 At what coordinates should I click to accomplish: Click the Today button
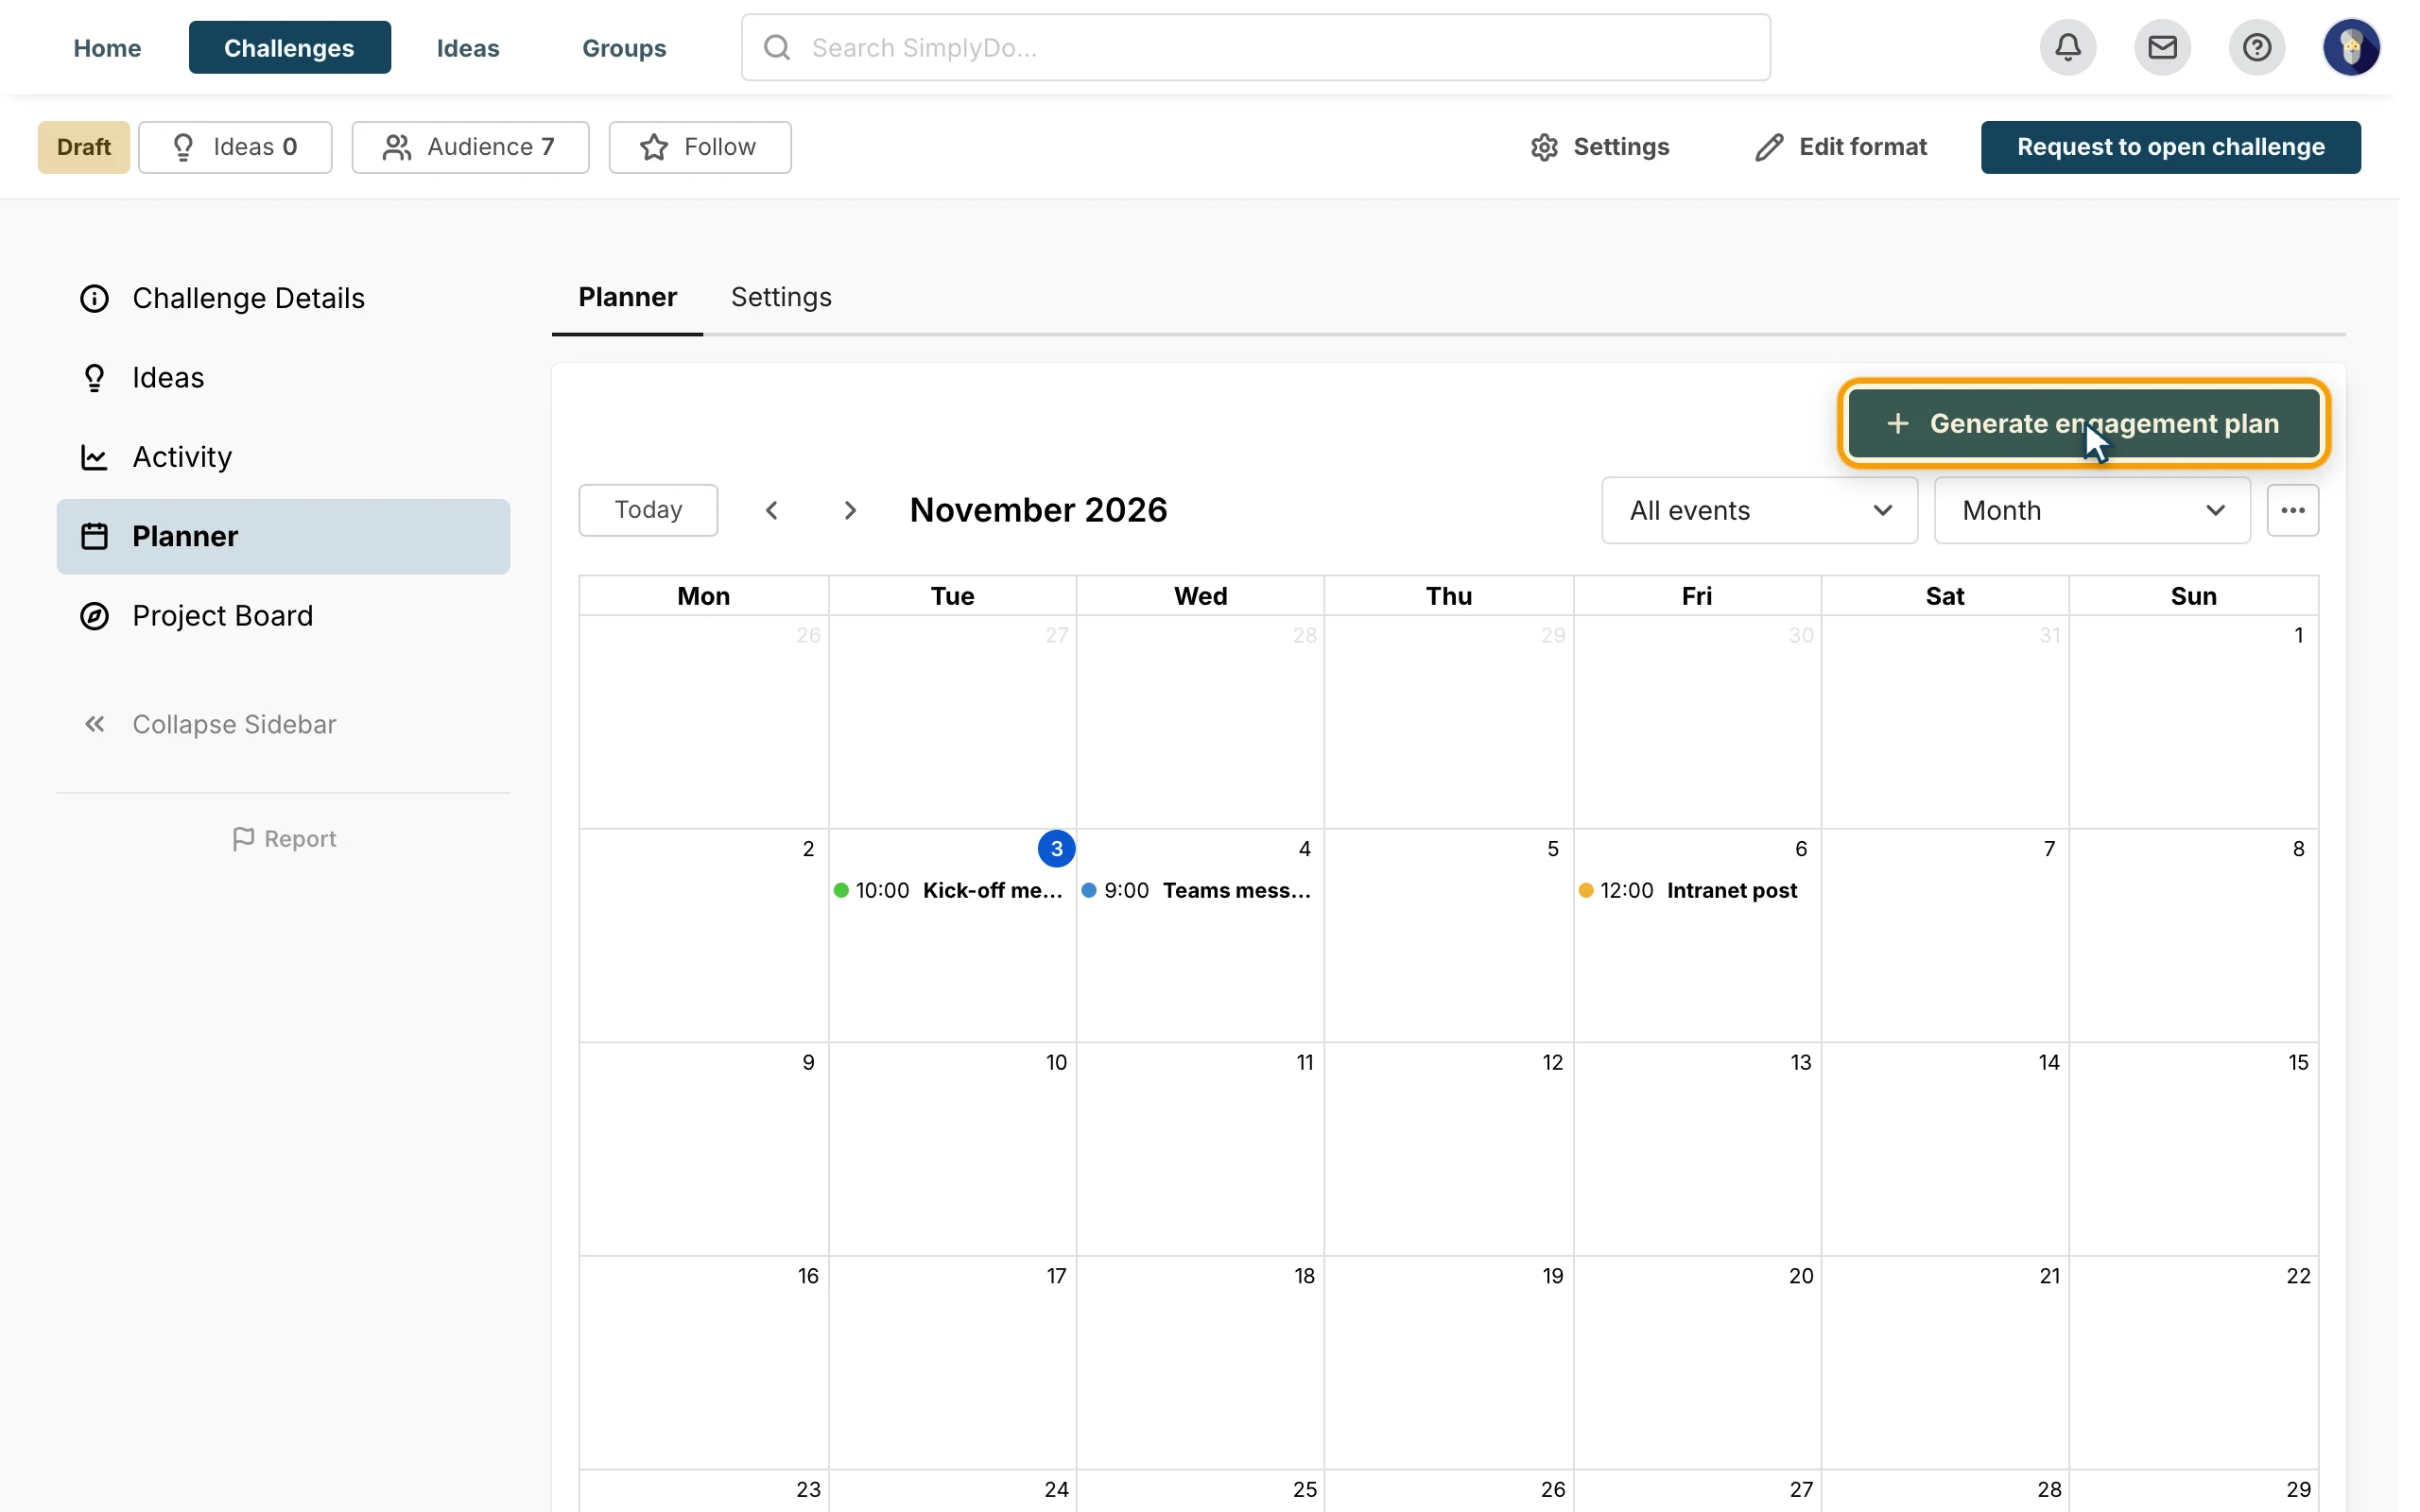point(648,510)
